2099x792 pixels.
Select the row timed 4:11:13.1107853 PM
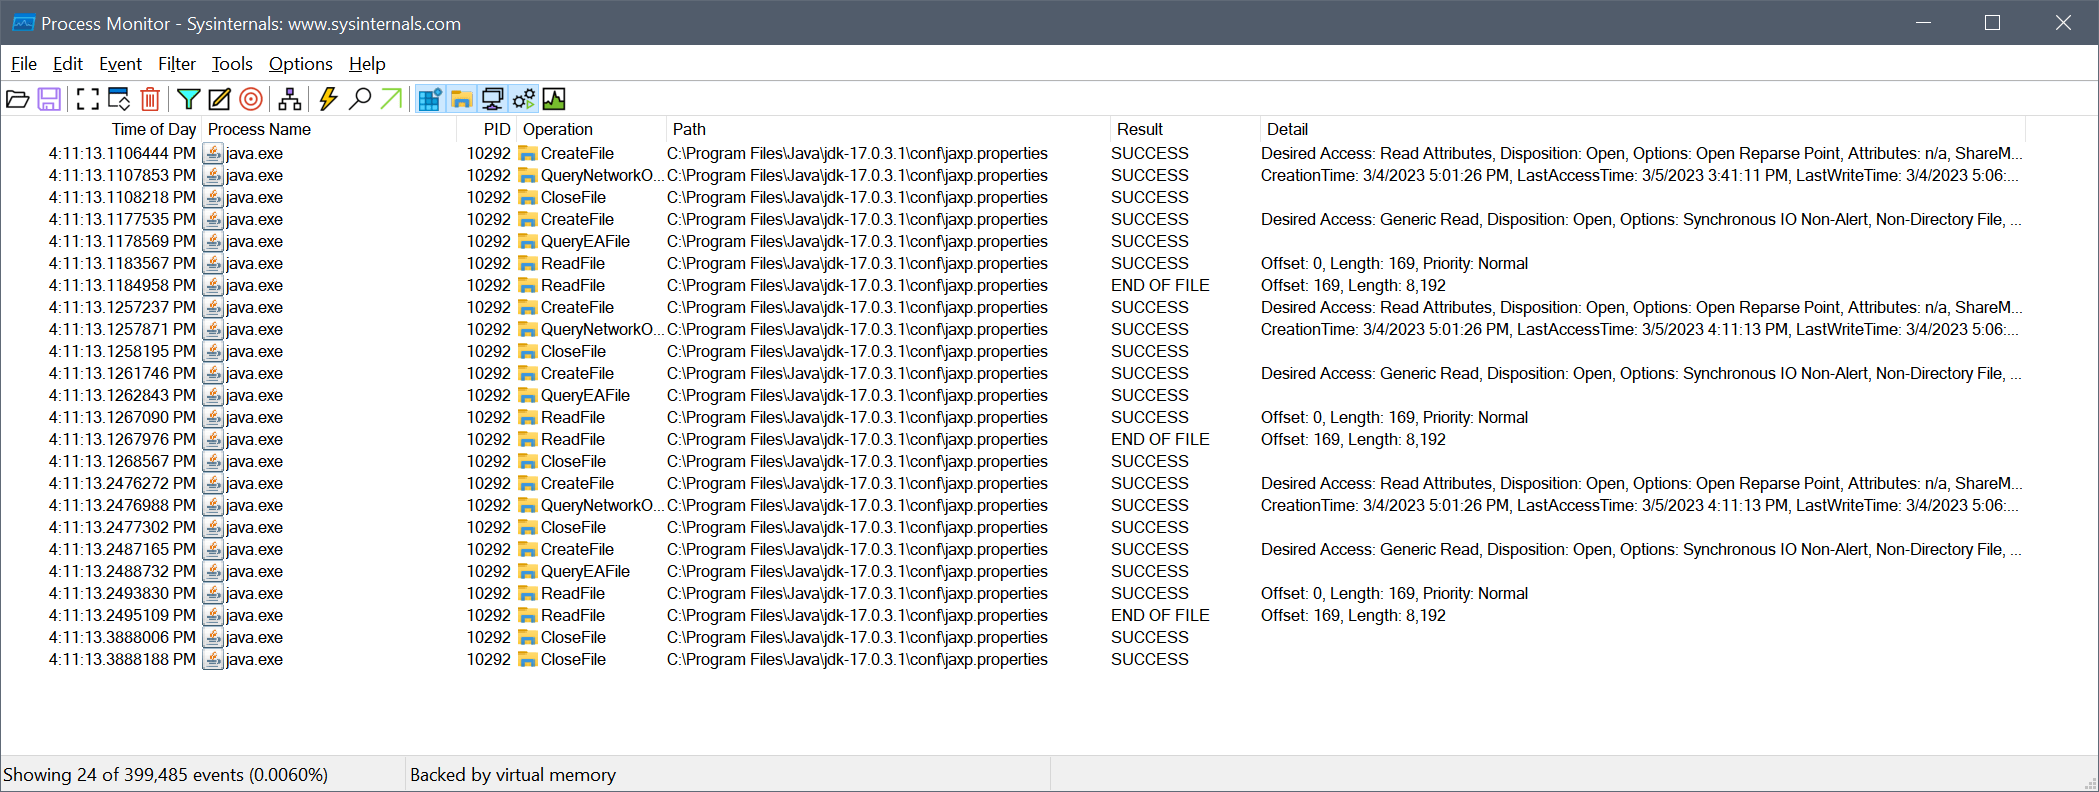click(1013, 175)
